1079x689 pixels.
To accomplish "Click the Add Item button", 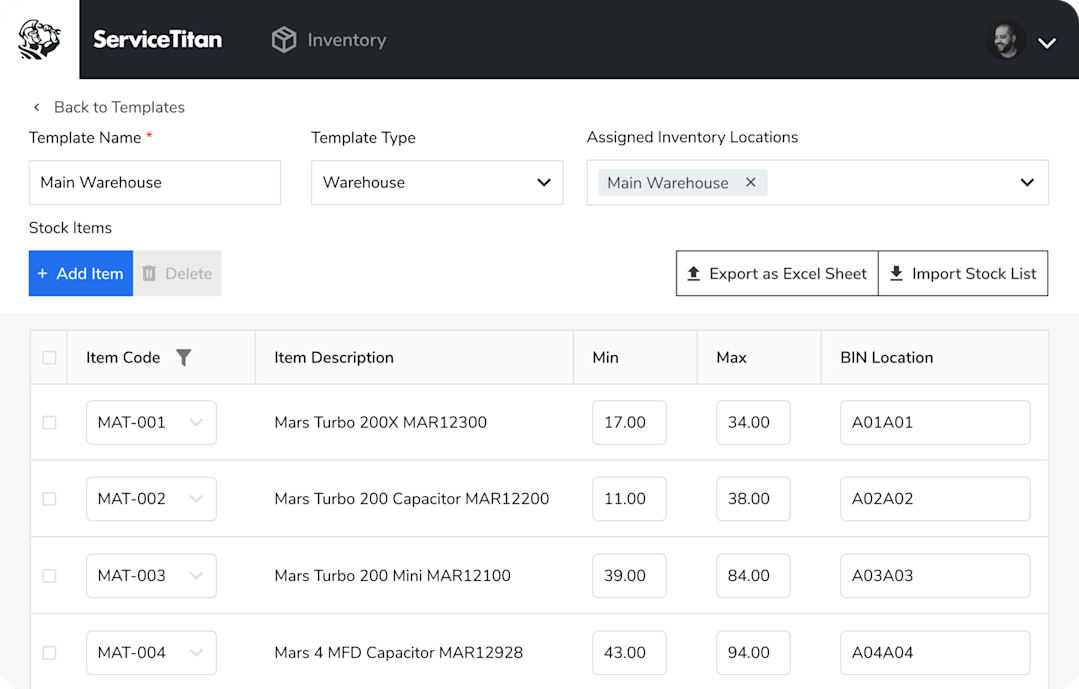I will coord(81,273).
